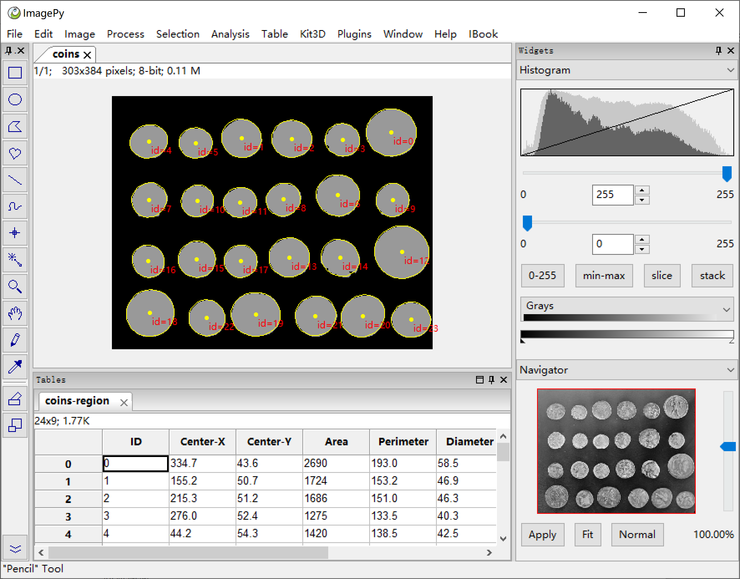Toggle pin on the Widgets panel
This screenshot has width=740, height=579.
(x=718, y=51)
